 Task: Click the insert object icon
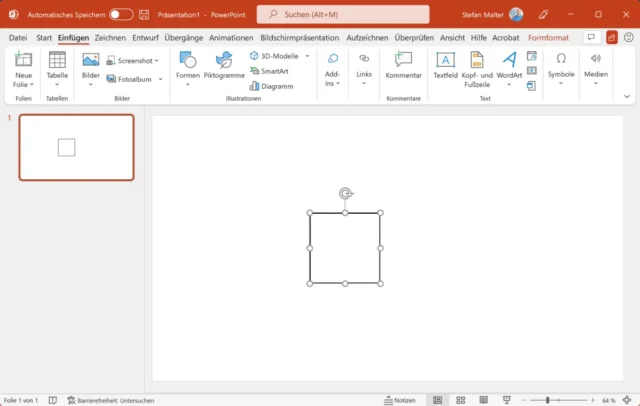tap(531, 86)
